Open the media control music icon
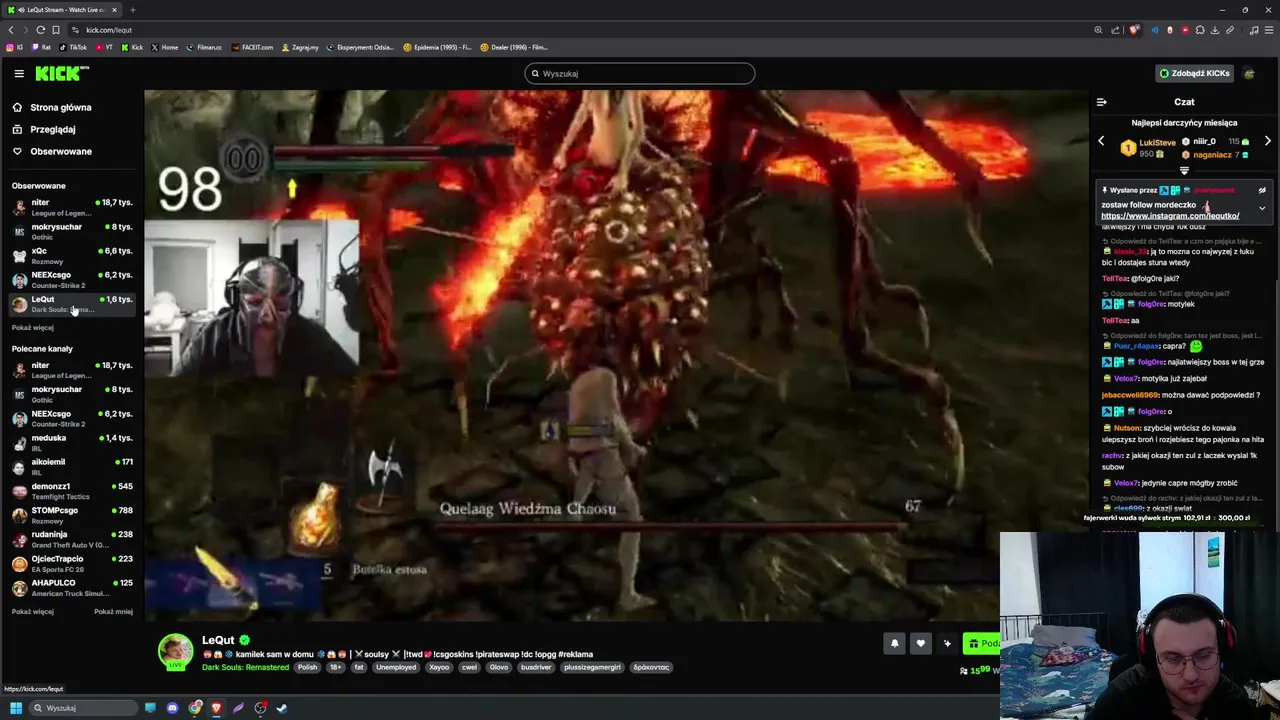 coord(1254,30)
